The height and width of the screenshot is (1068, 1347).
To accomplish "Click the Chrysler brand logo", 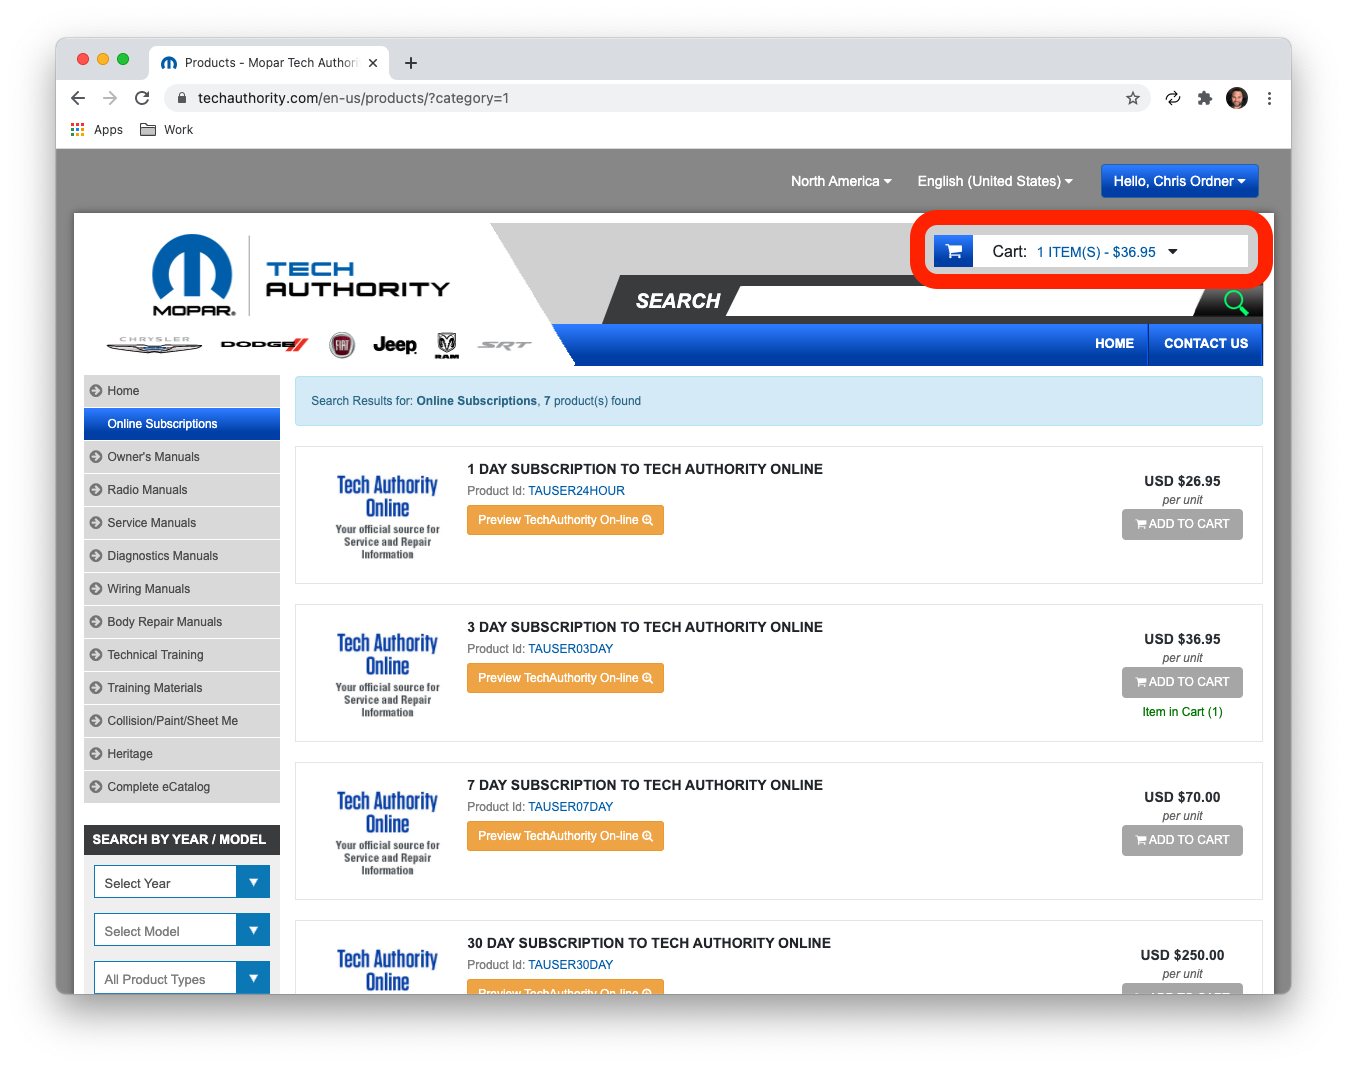I will [x=155, y=345].
